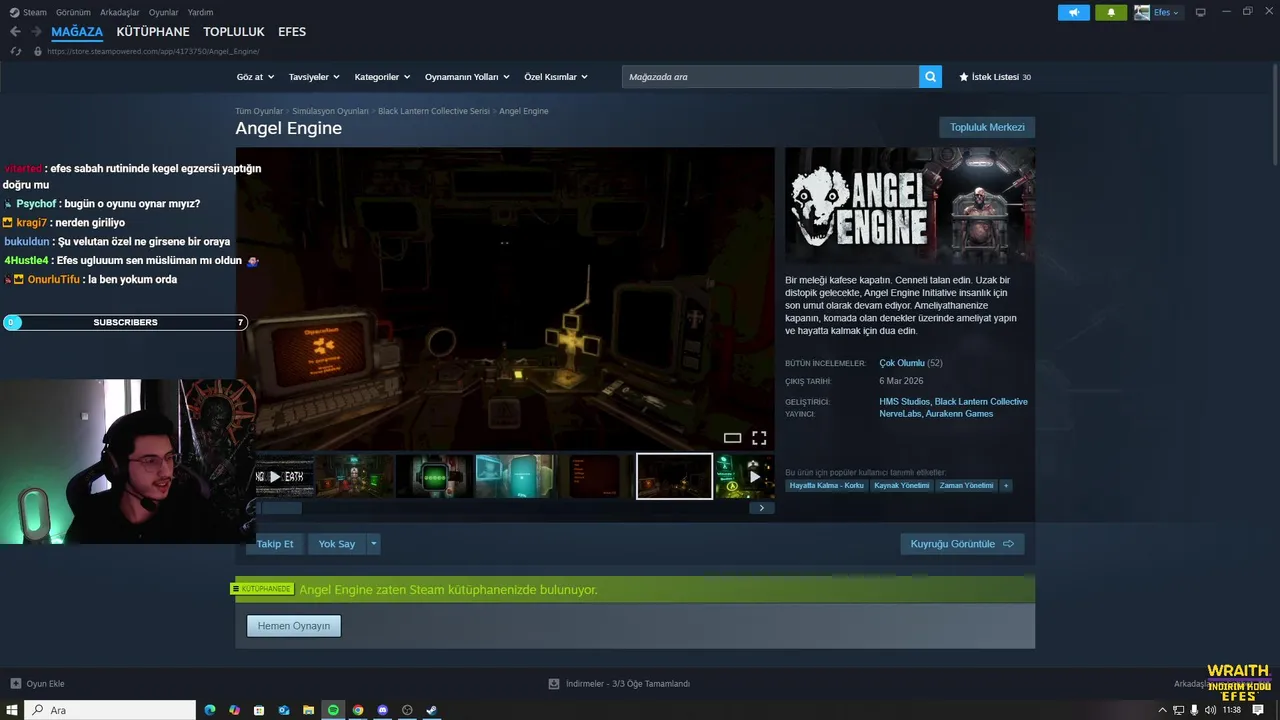Open the Steam menu
The height and width of the screenshot is (720, 1280).
(x=28, y=12)
